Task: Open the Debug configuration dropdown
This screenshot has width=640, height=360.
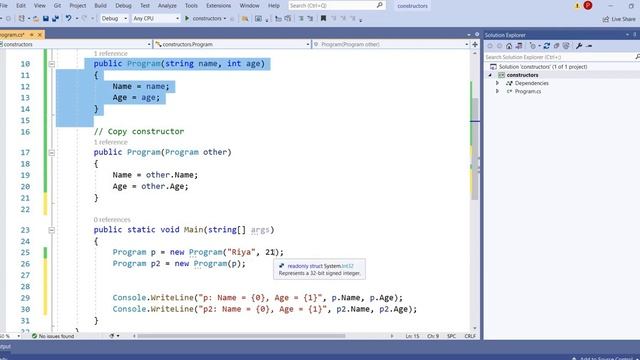Action: 114,18
